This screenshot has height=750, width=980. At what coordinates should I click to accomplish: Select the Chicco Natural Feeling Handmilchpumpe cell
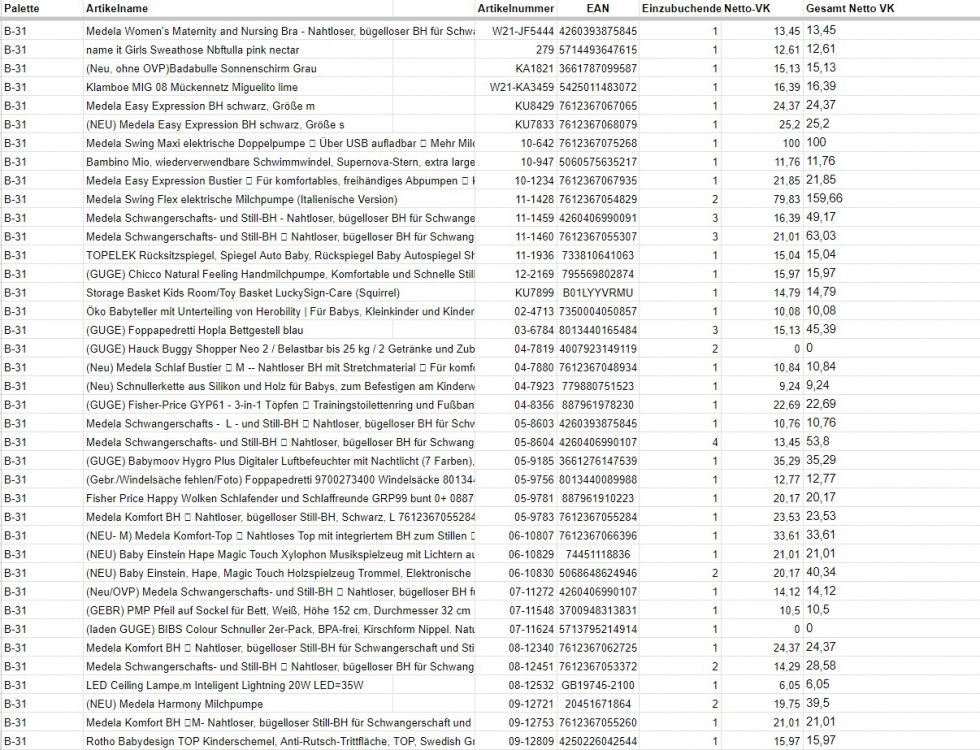(x=280, y=274)
